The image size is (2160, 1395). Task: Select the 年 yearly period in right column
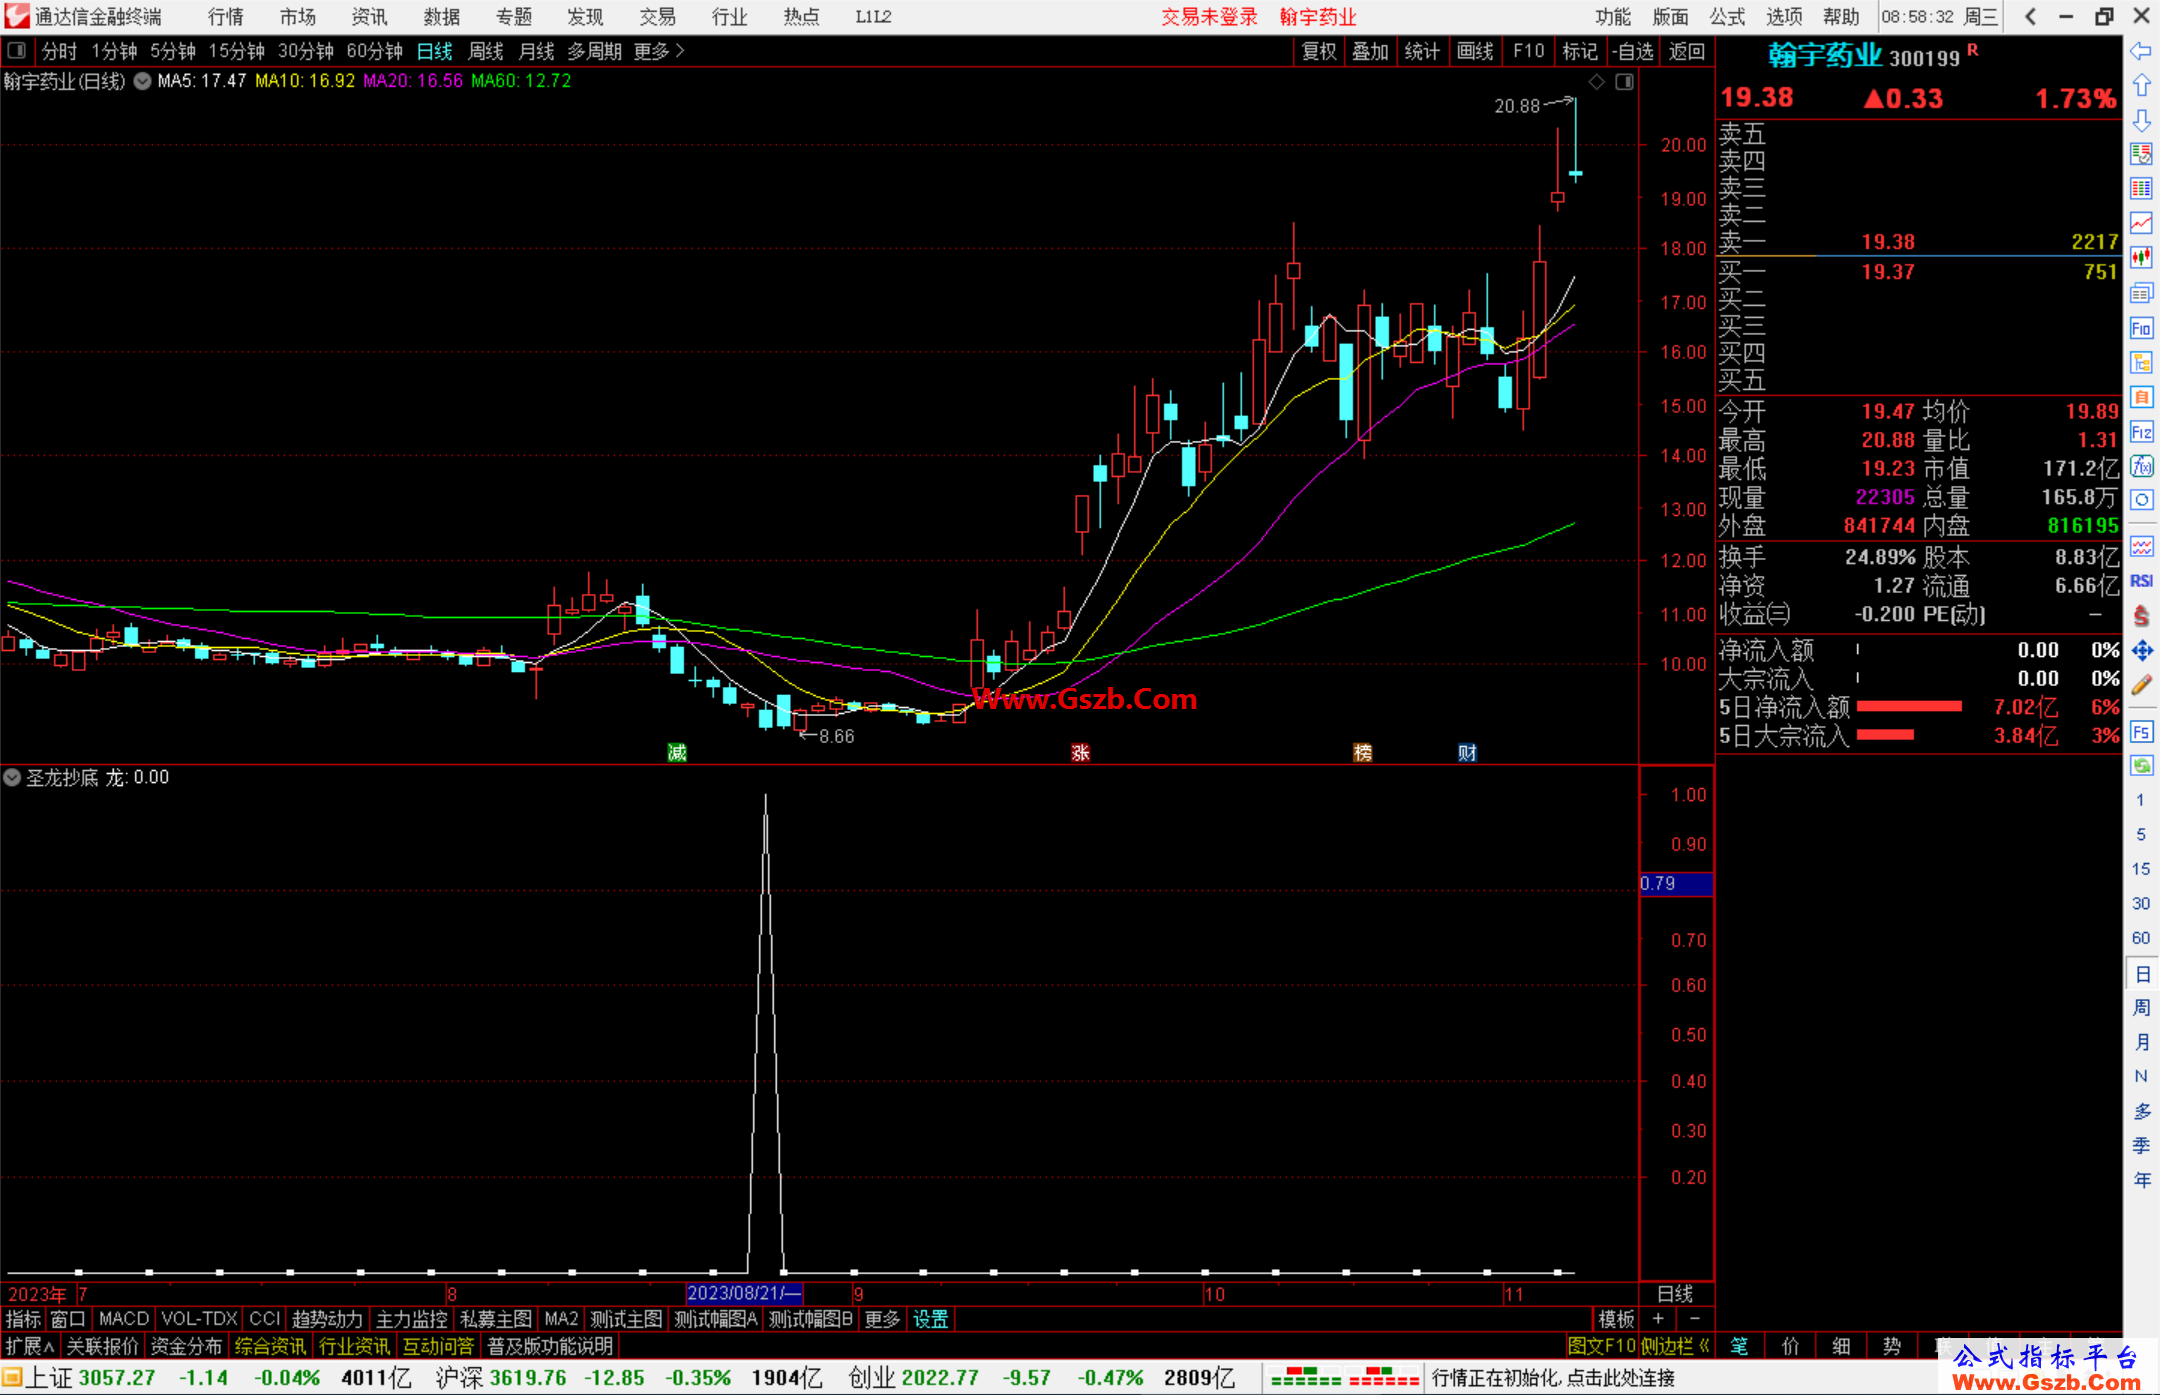(2141, 1181)
